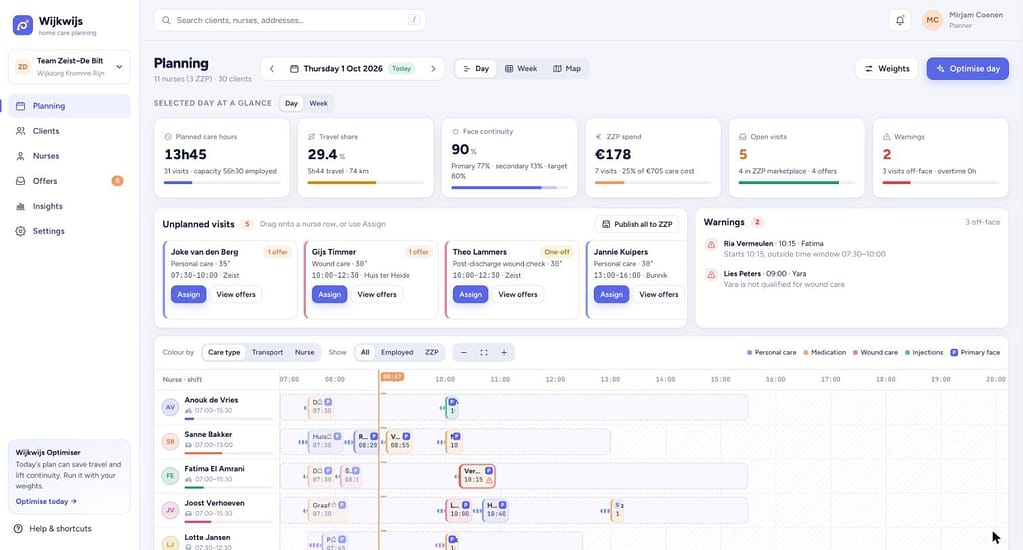Viewport: 1023px width, 550px height.
Task: Click the AV avatar of Anouk de Vries
Action: click(x=170, y=407)
